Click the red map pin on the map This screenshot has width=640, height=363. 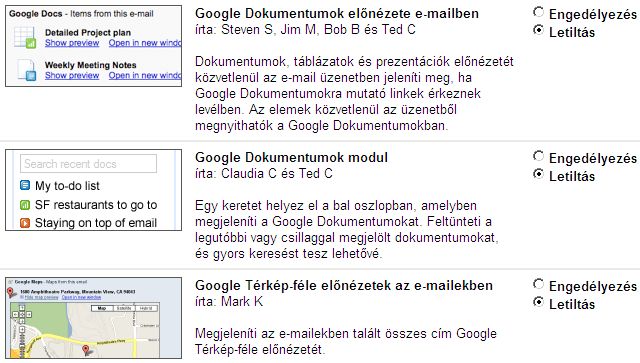point(86,350)
